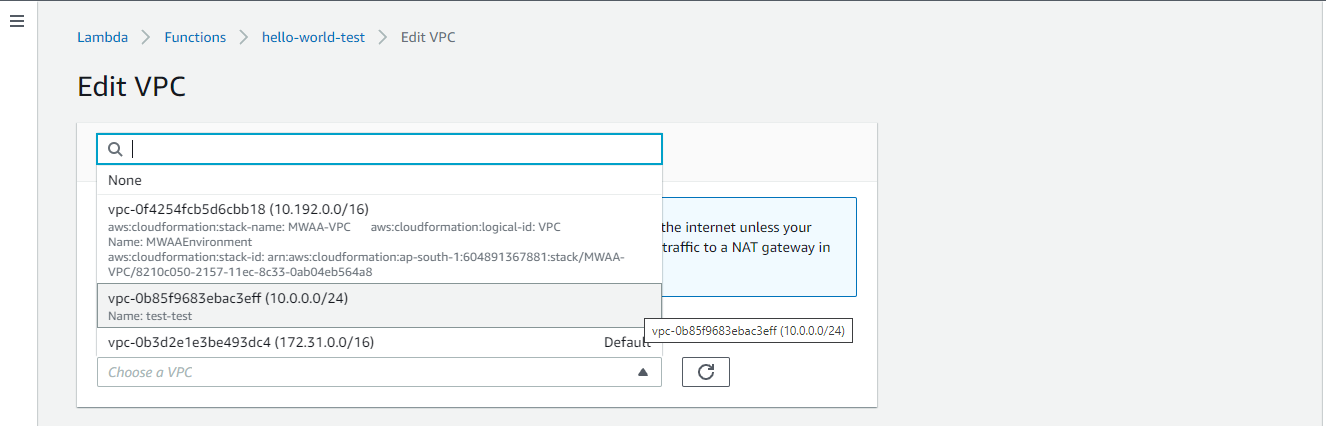
Task: Click the Edit VPC breadcrumb item
Action: pyautogui.click(x=428, y=37)
